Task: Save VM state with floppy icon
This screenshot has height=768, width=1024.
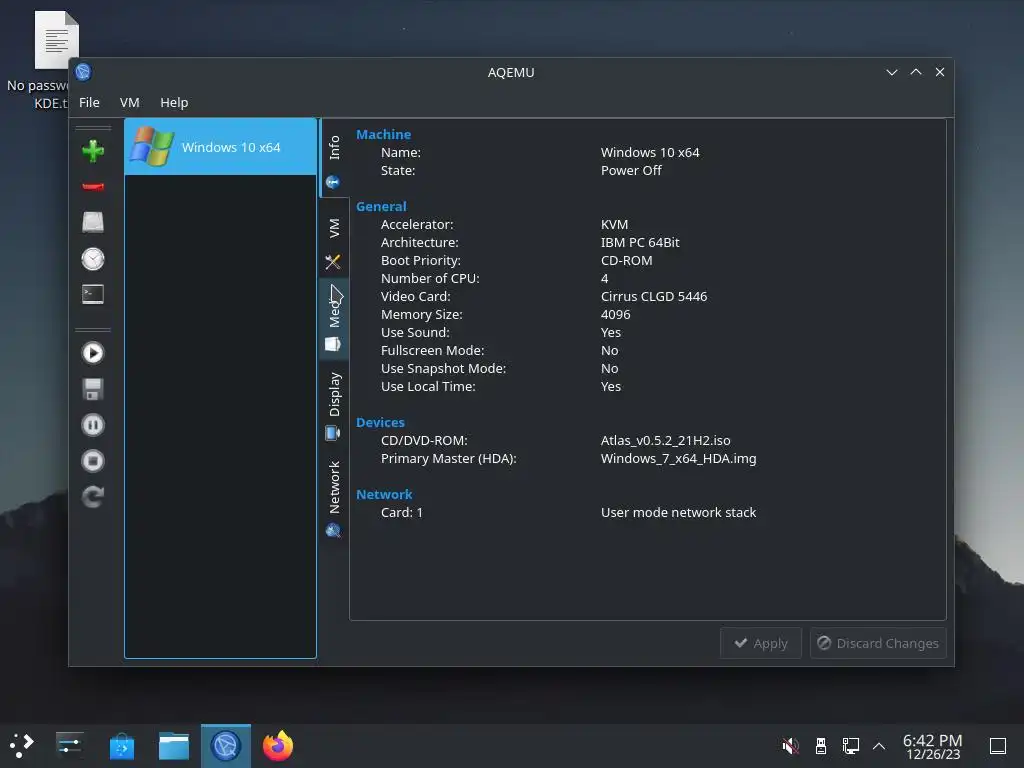Action: (93, 389)
